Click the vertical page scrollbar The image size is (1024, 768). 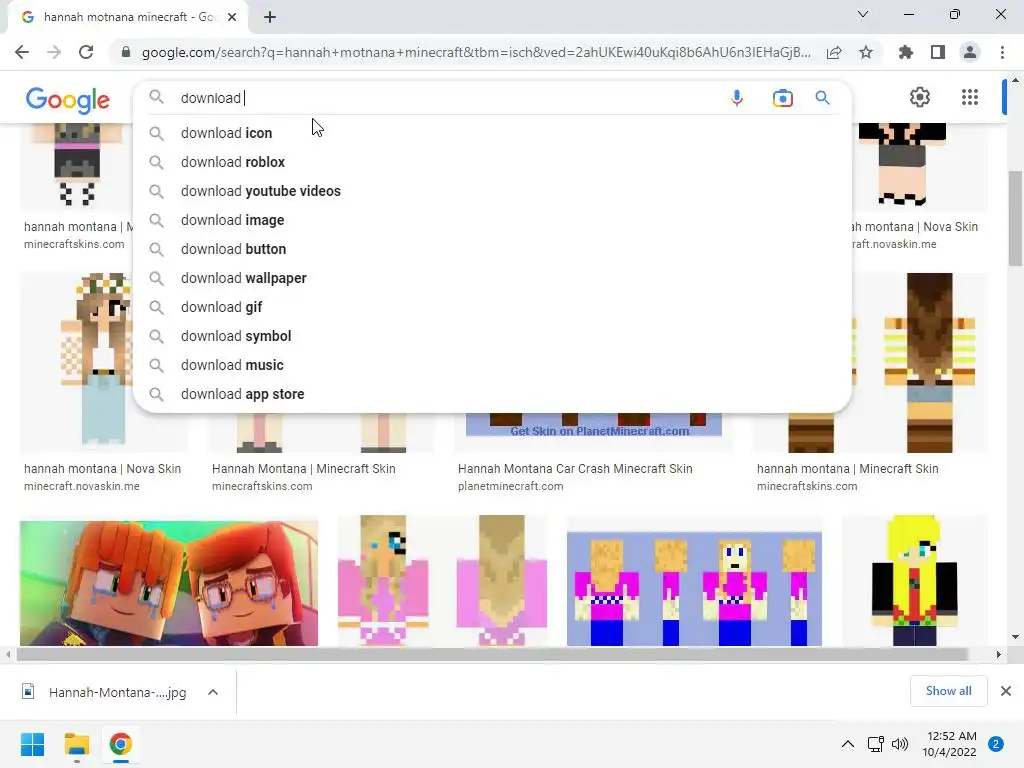point(1015,219)
